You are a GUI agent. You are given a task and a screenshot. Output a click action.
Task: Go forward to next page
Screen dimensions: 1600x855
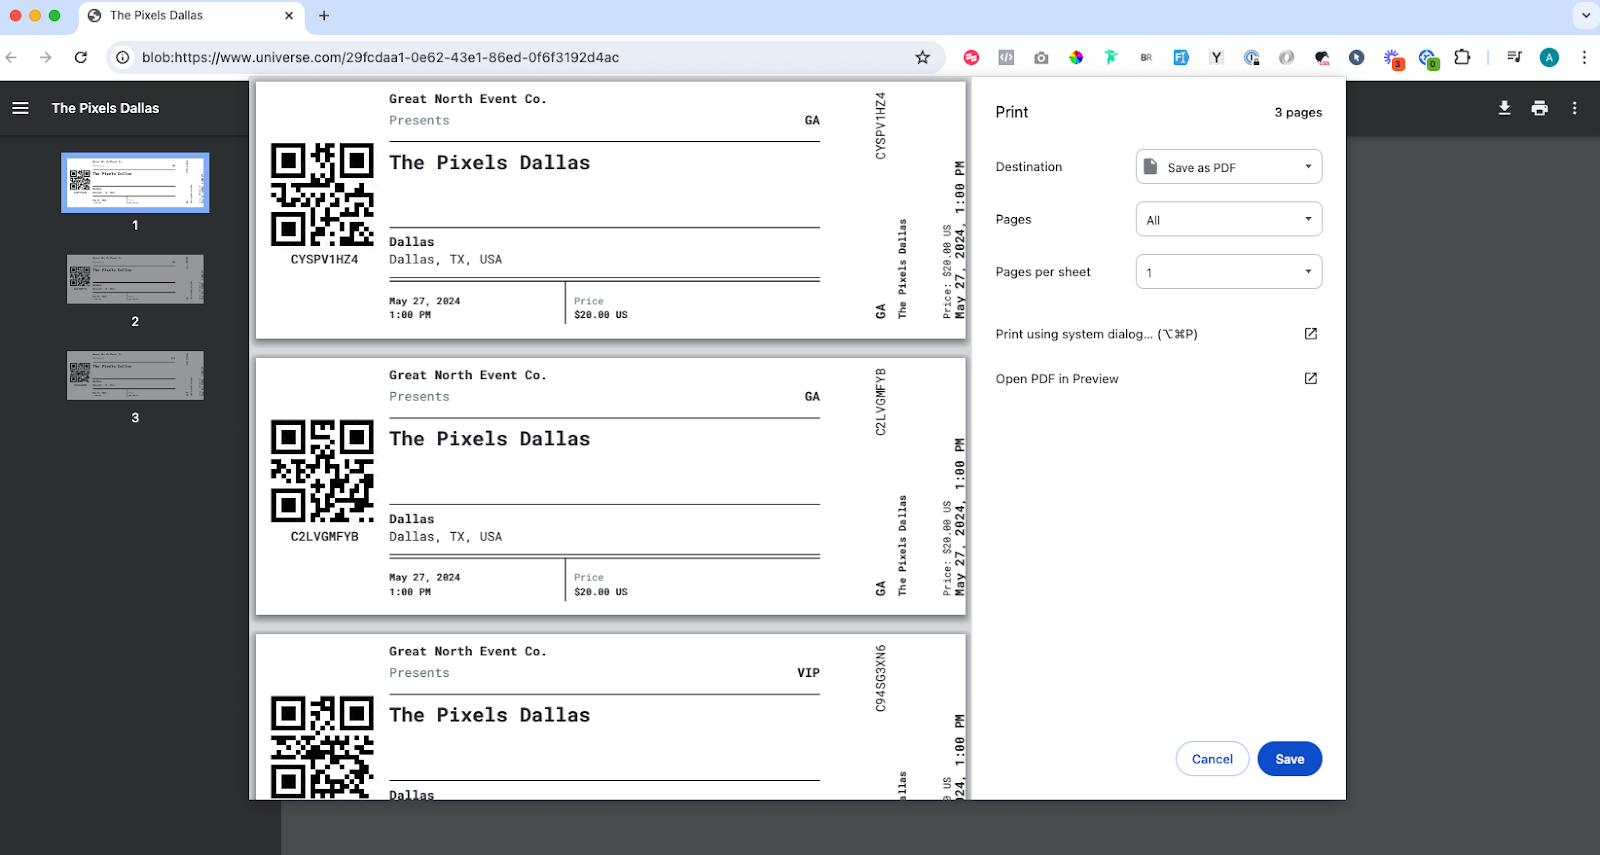tap(46, 57)
